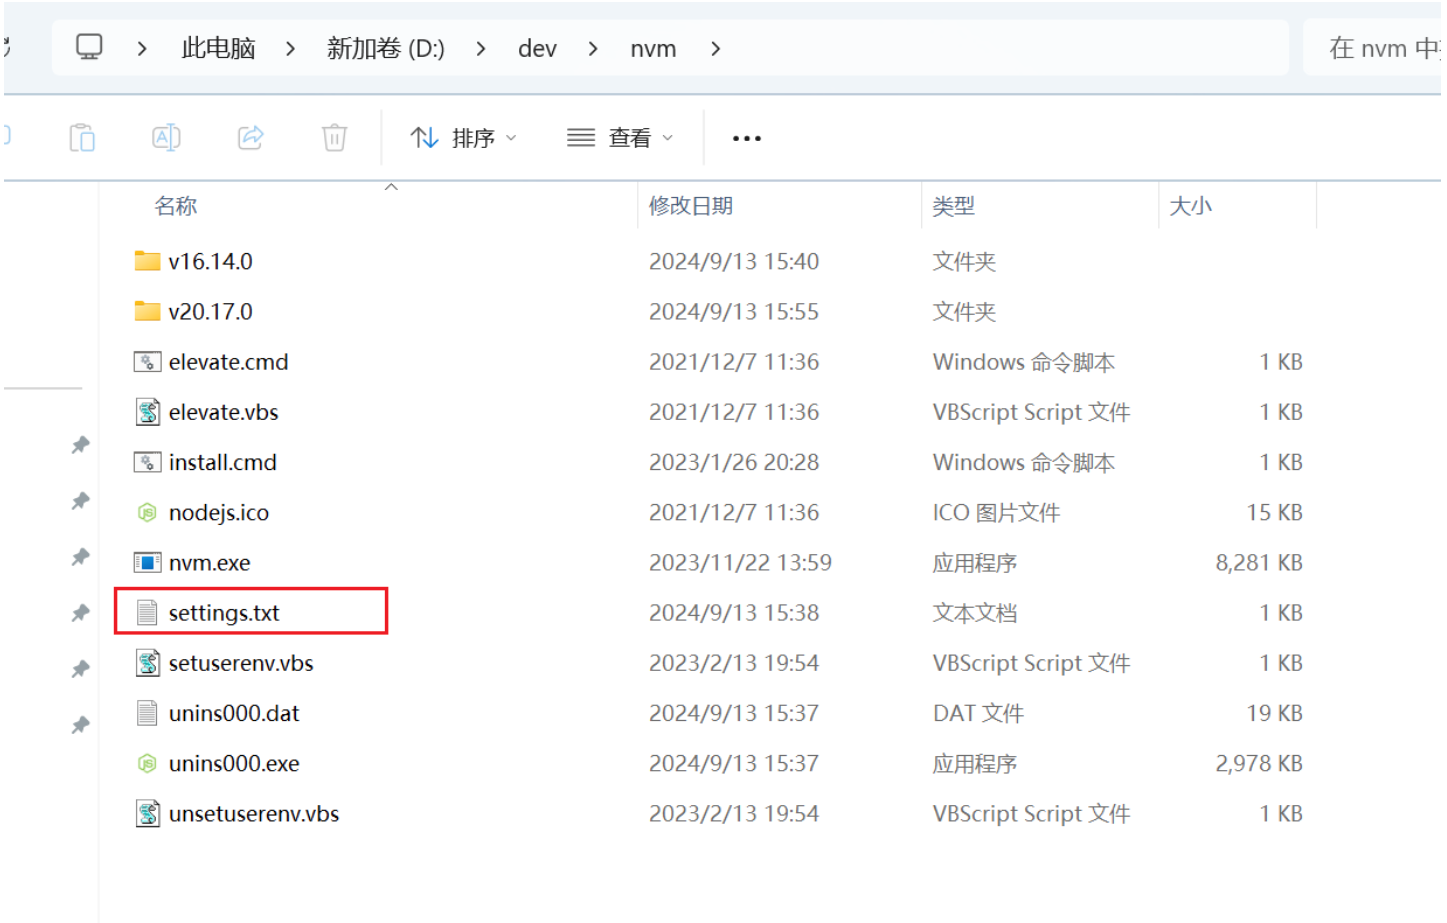
Task: Click the 2,978 KB size value
Action: tap(1259, 764)
